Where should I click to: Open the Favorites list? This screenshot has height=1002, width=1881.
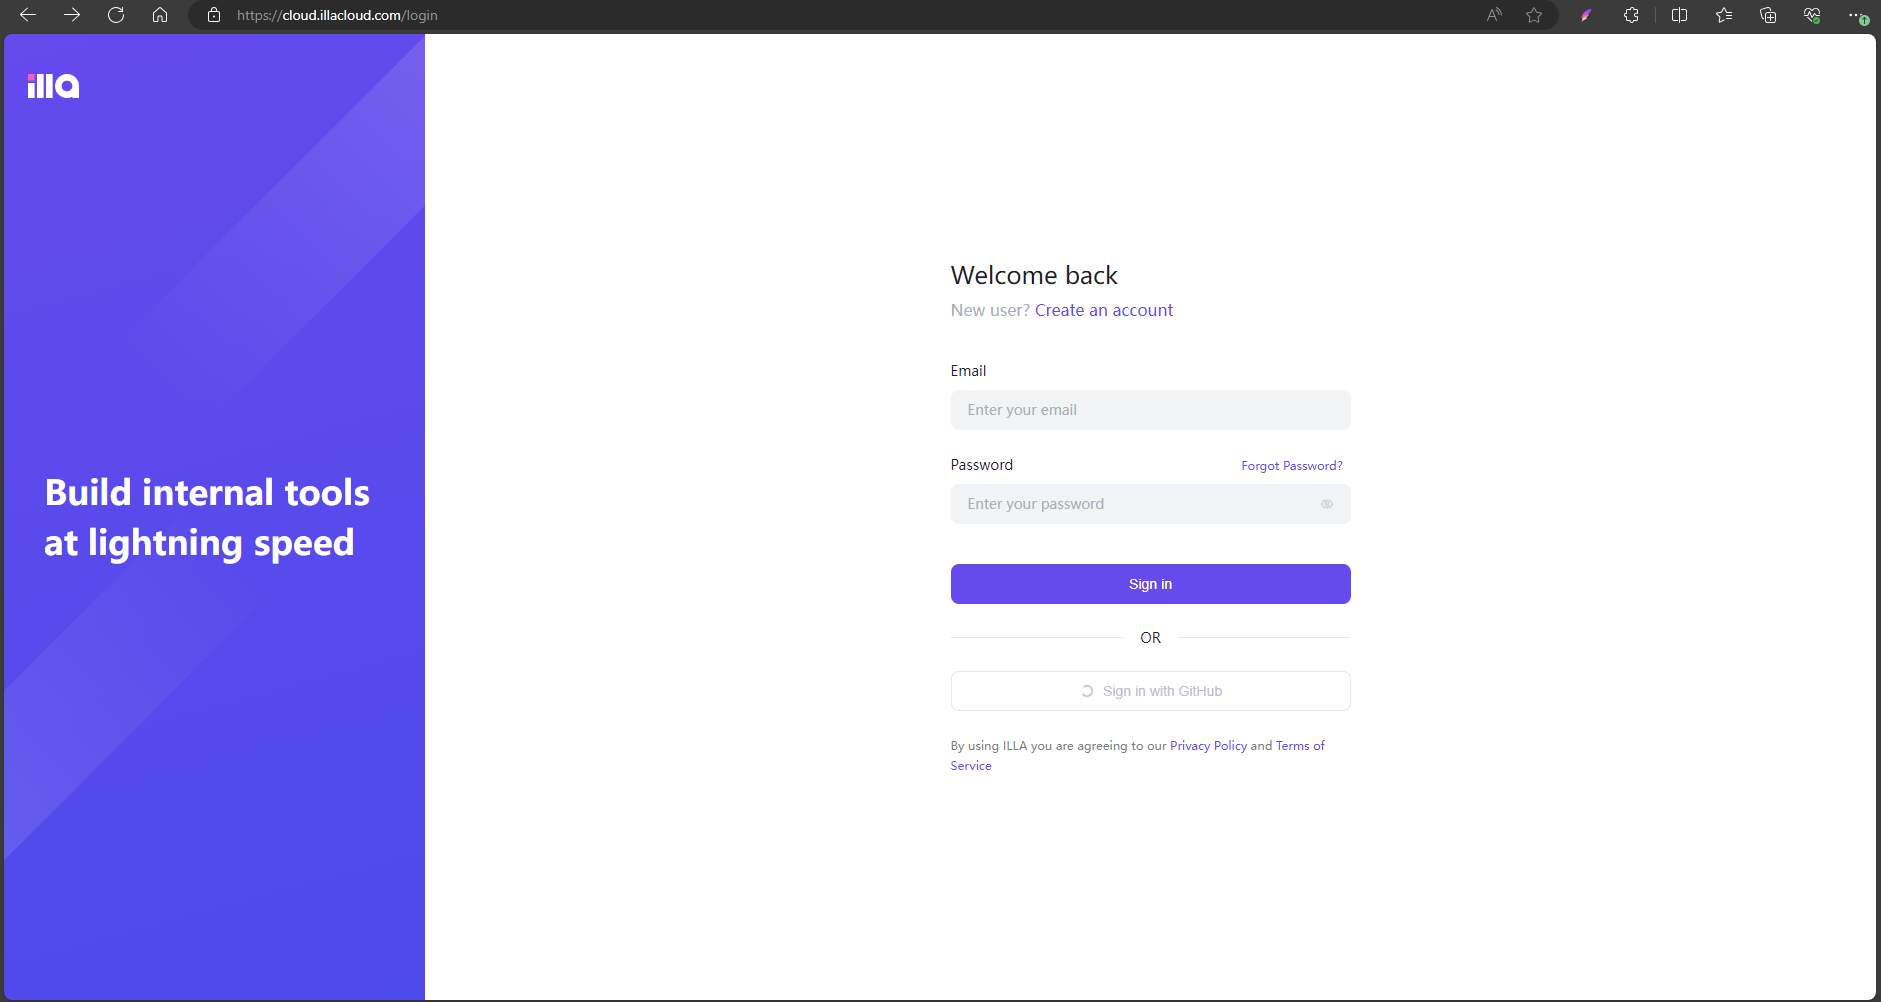point(1722,15)
